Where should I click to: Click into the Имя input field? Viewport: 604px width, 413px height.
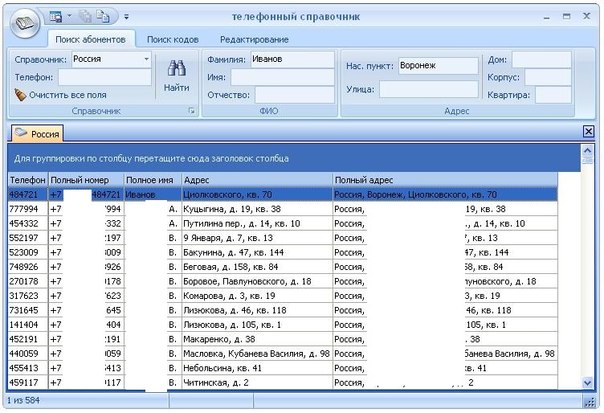[x=282, y=77]
